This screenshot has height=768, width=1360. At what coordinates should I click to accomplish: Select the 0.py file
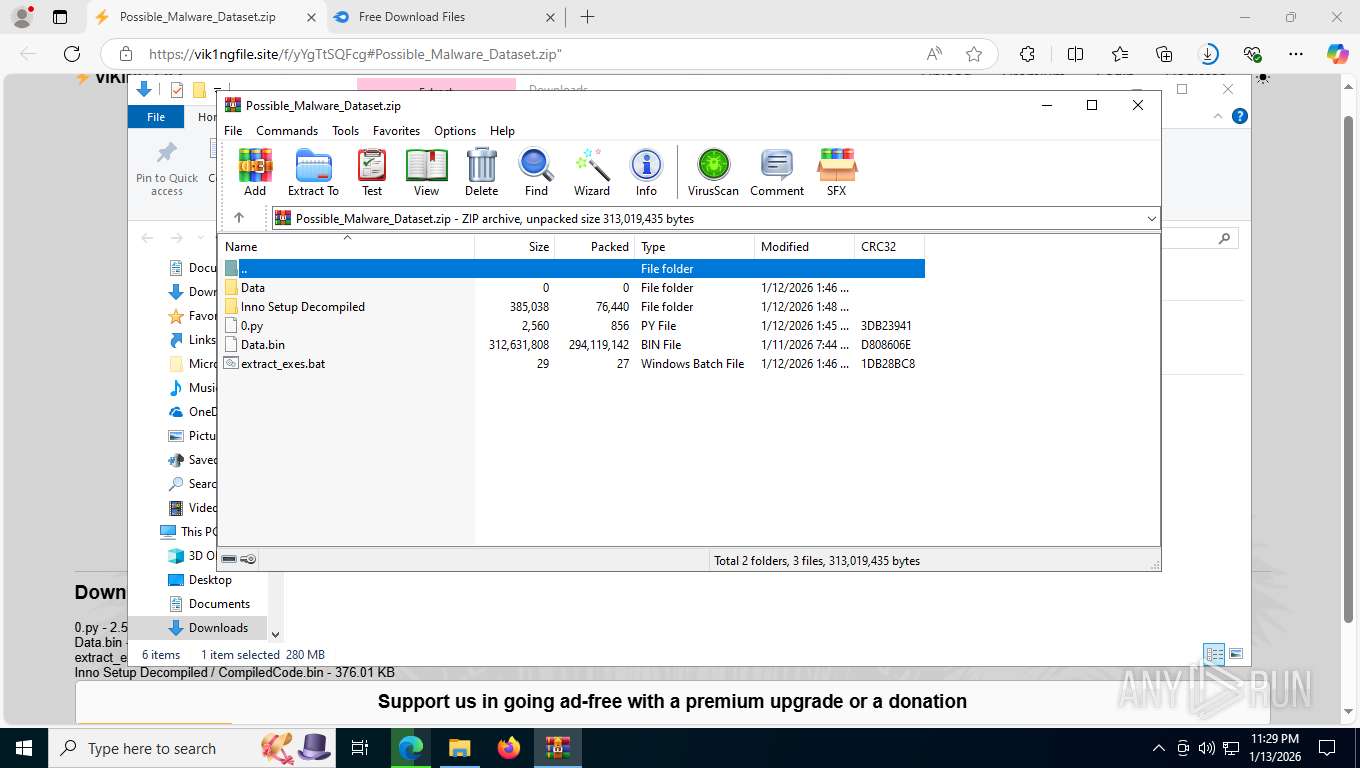pyautogui.click(x=572, y=326)
